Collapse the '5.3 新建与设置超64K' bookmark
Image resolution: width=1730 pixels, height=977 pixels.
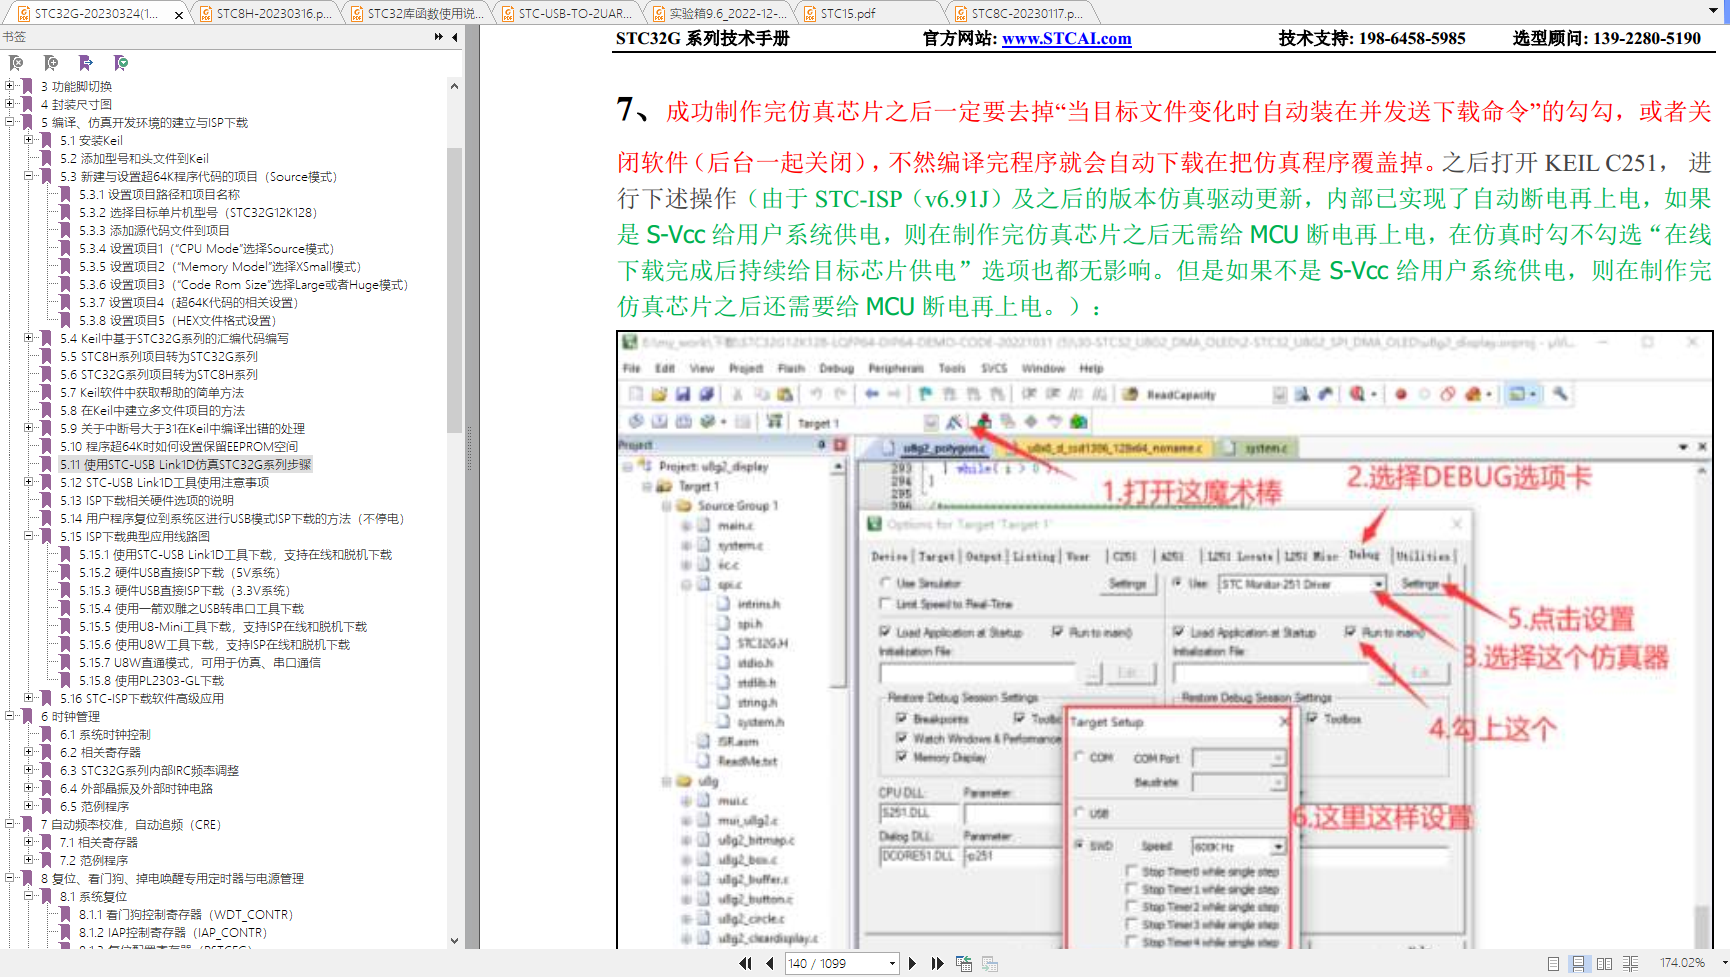click(x=29, y=176)
